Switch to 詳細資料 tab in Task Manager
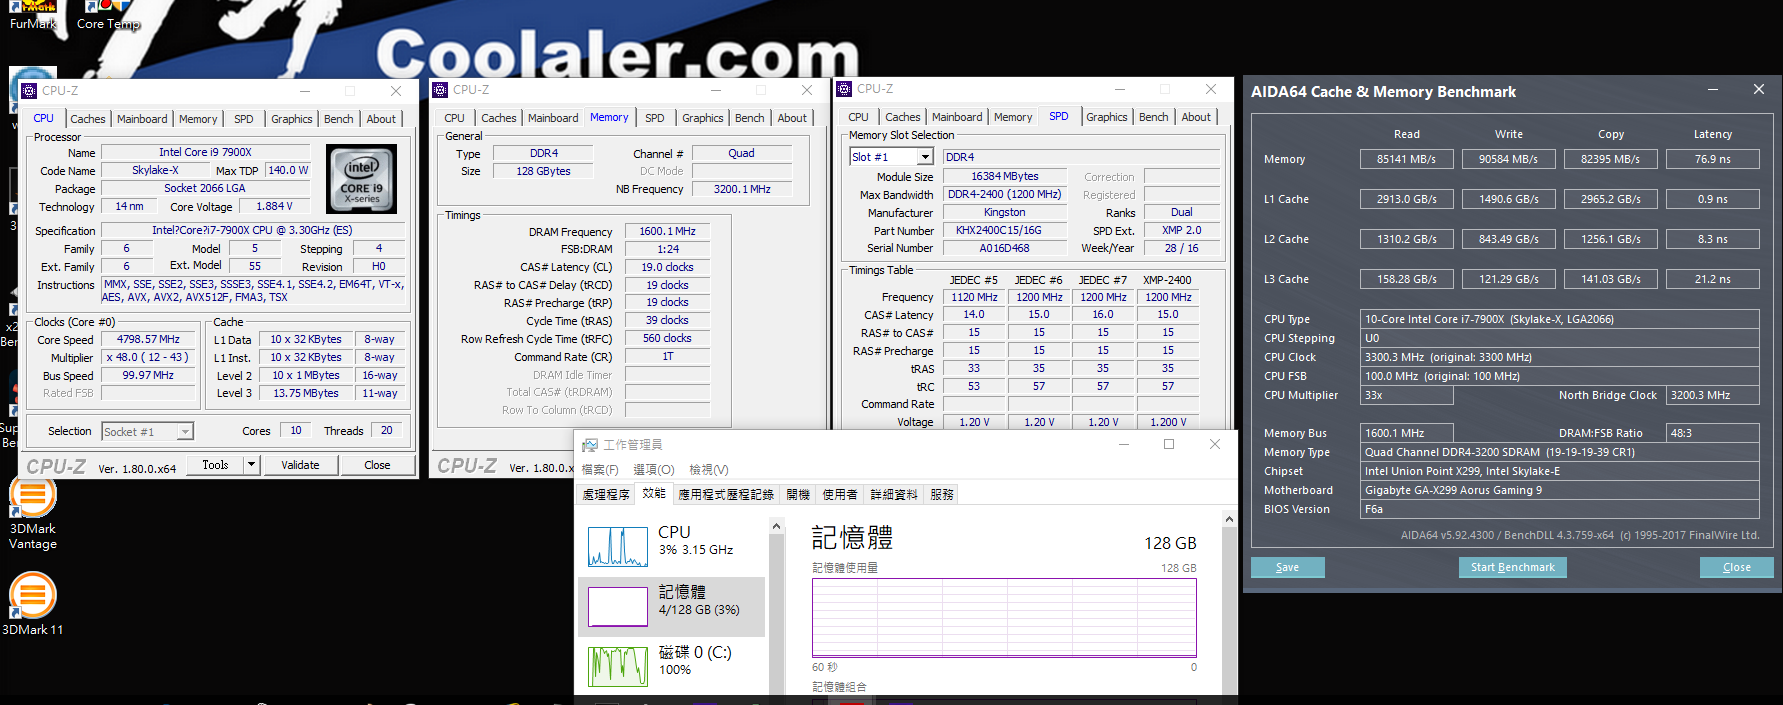 pyautogui.click(x=894, y=495)
